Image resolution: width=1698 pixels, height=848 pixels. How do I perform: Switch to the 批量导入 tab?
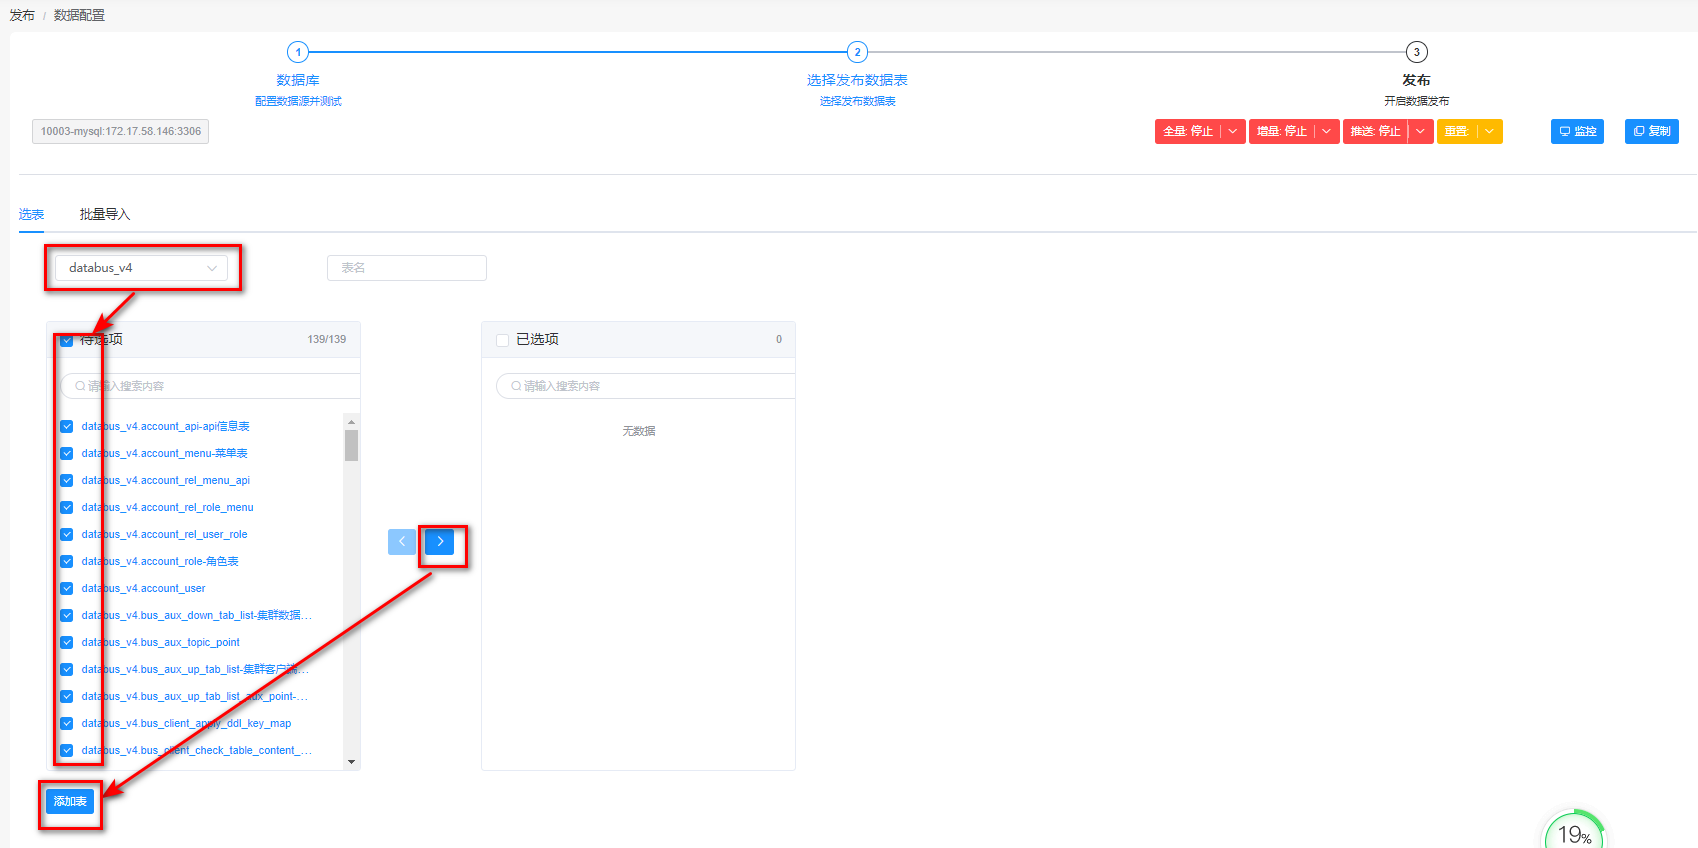(105, 214)
